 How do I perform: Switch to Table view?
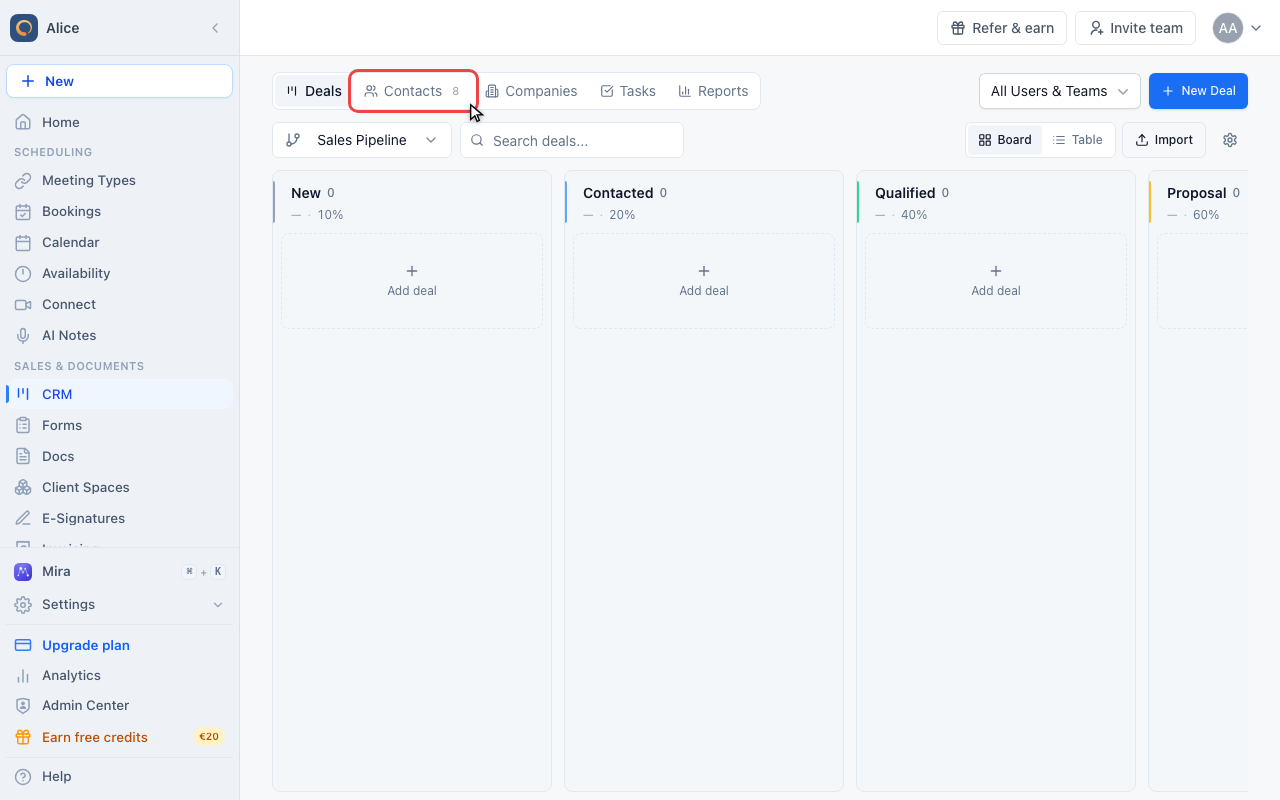click(x=1077, y=140)
